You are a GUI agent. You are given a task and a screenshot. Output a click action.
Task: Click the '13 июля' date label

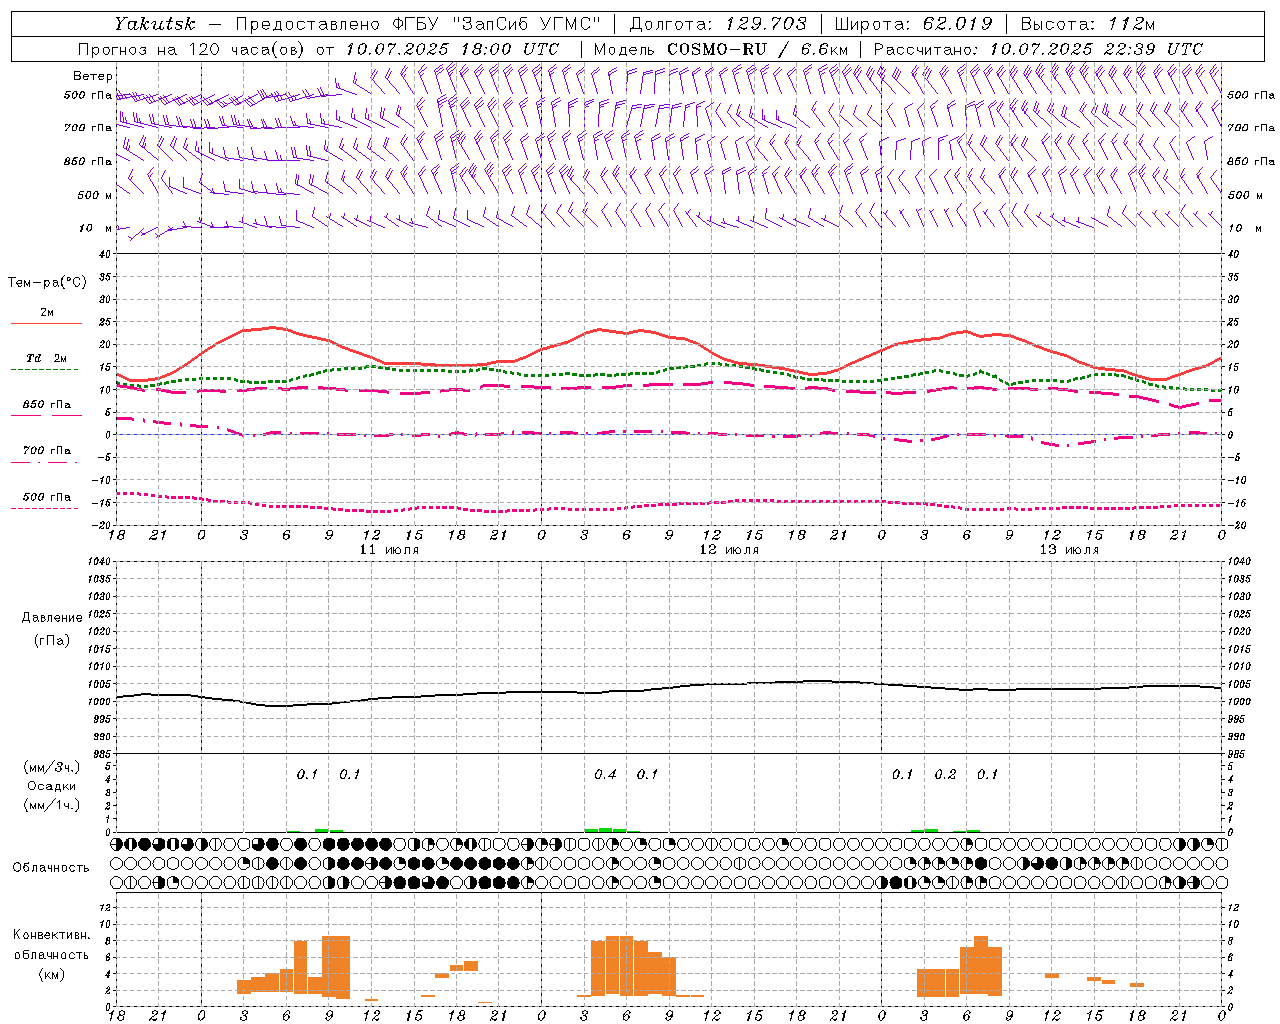1069,550
